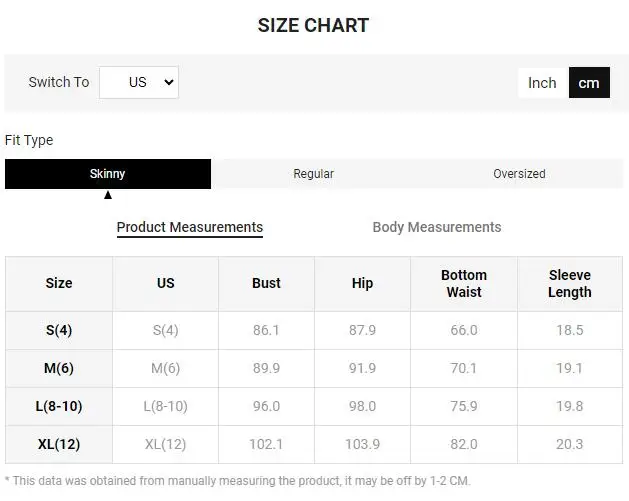
Task: Select the XL(12) size row label
Action: click(x=59, y=444)
